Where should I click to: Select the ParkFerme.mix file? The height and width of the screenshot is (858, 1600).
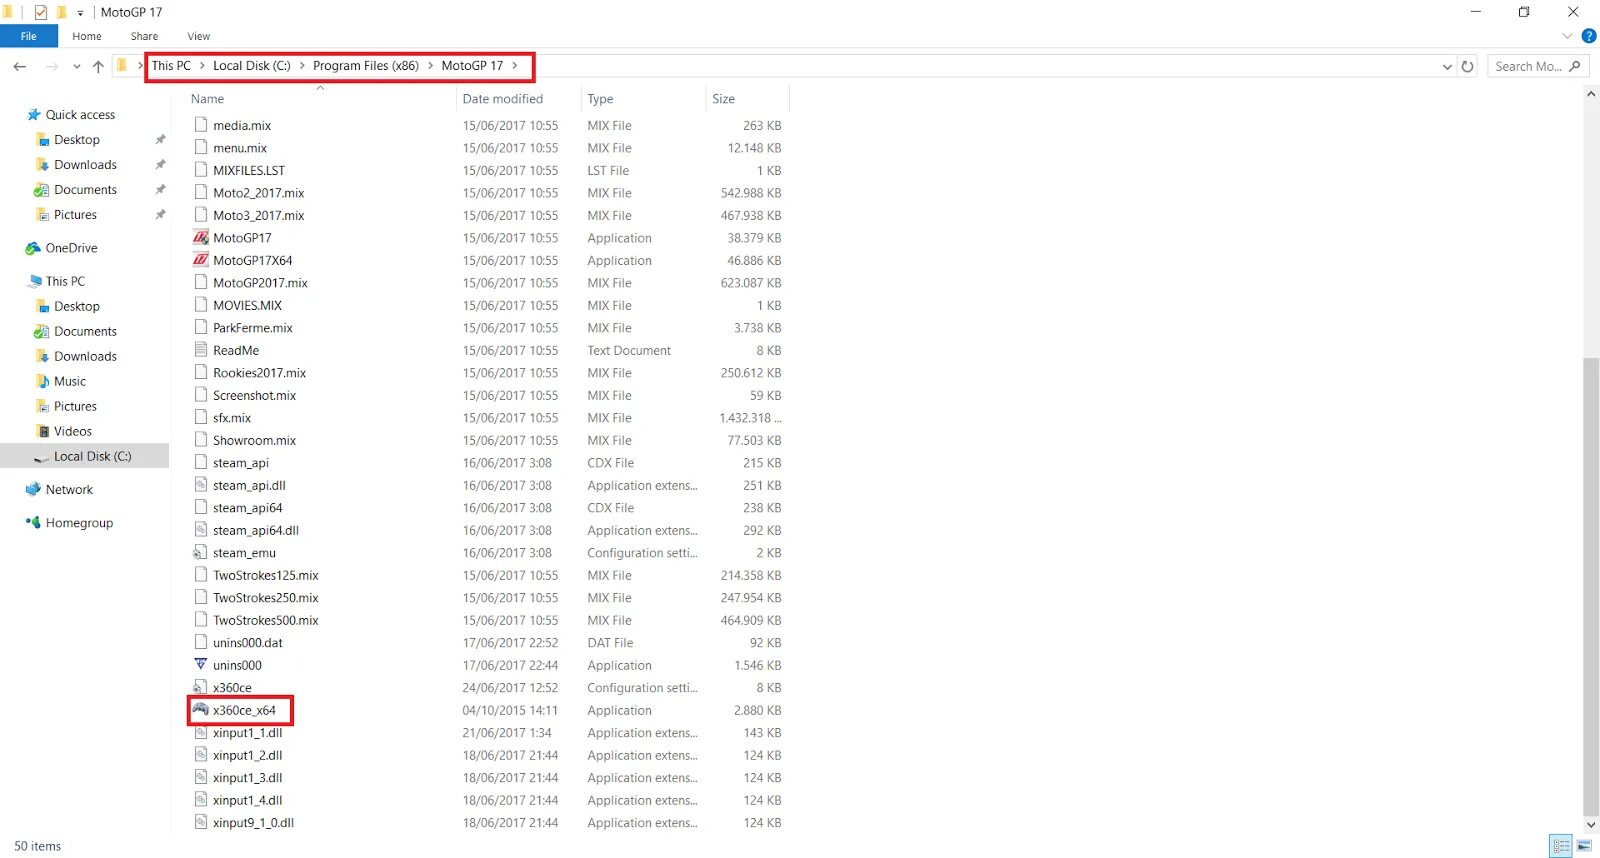pos(252,328)
